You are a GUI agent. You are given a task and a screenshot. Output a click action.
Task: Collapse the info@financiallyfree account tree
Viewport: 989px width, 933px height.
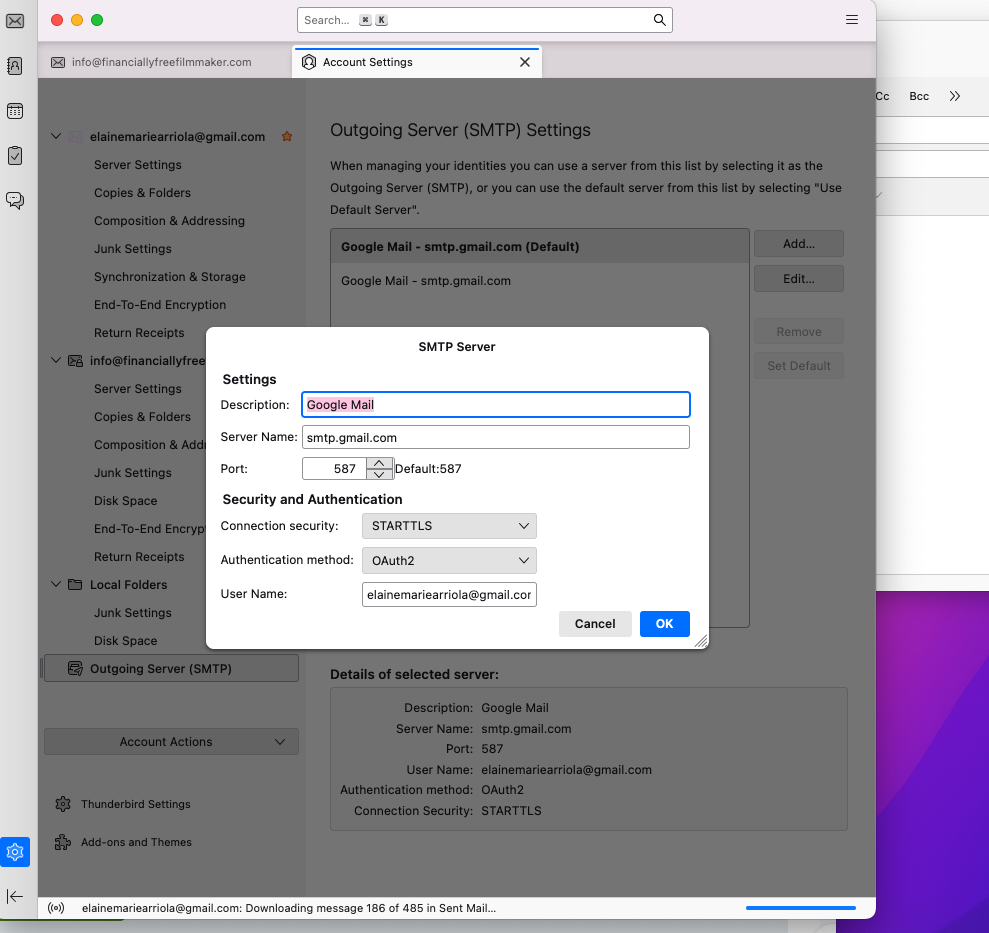[x=56, y=360]
